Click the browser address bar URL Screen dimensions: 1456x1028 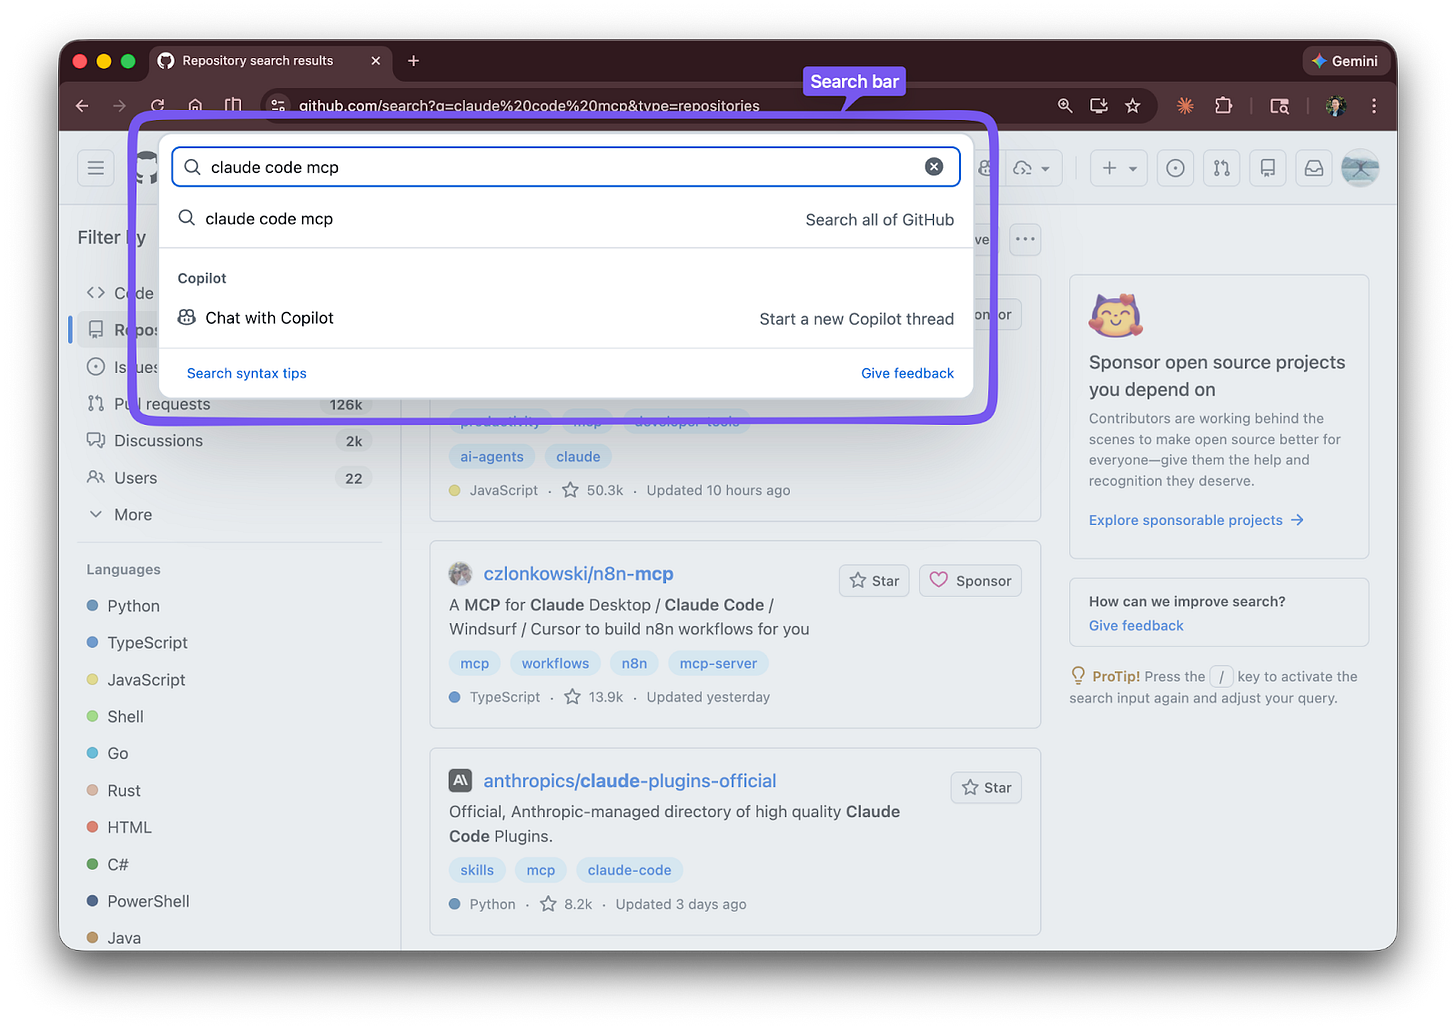pos(529,106)
